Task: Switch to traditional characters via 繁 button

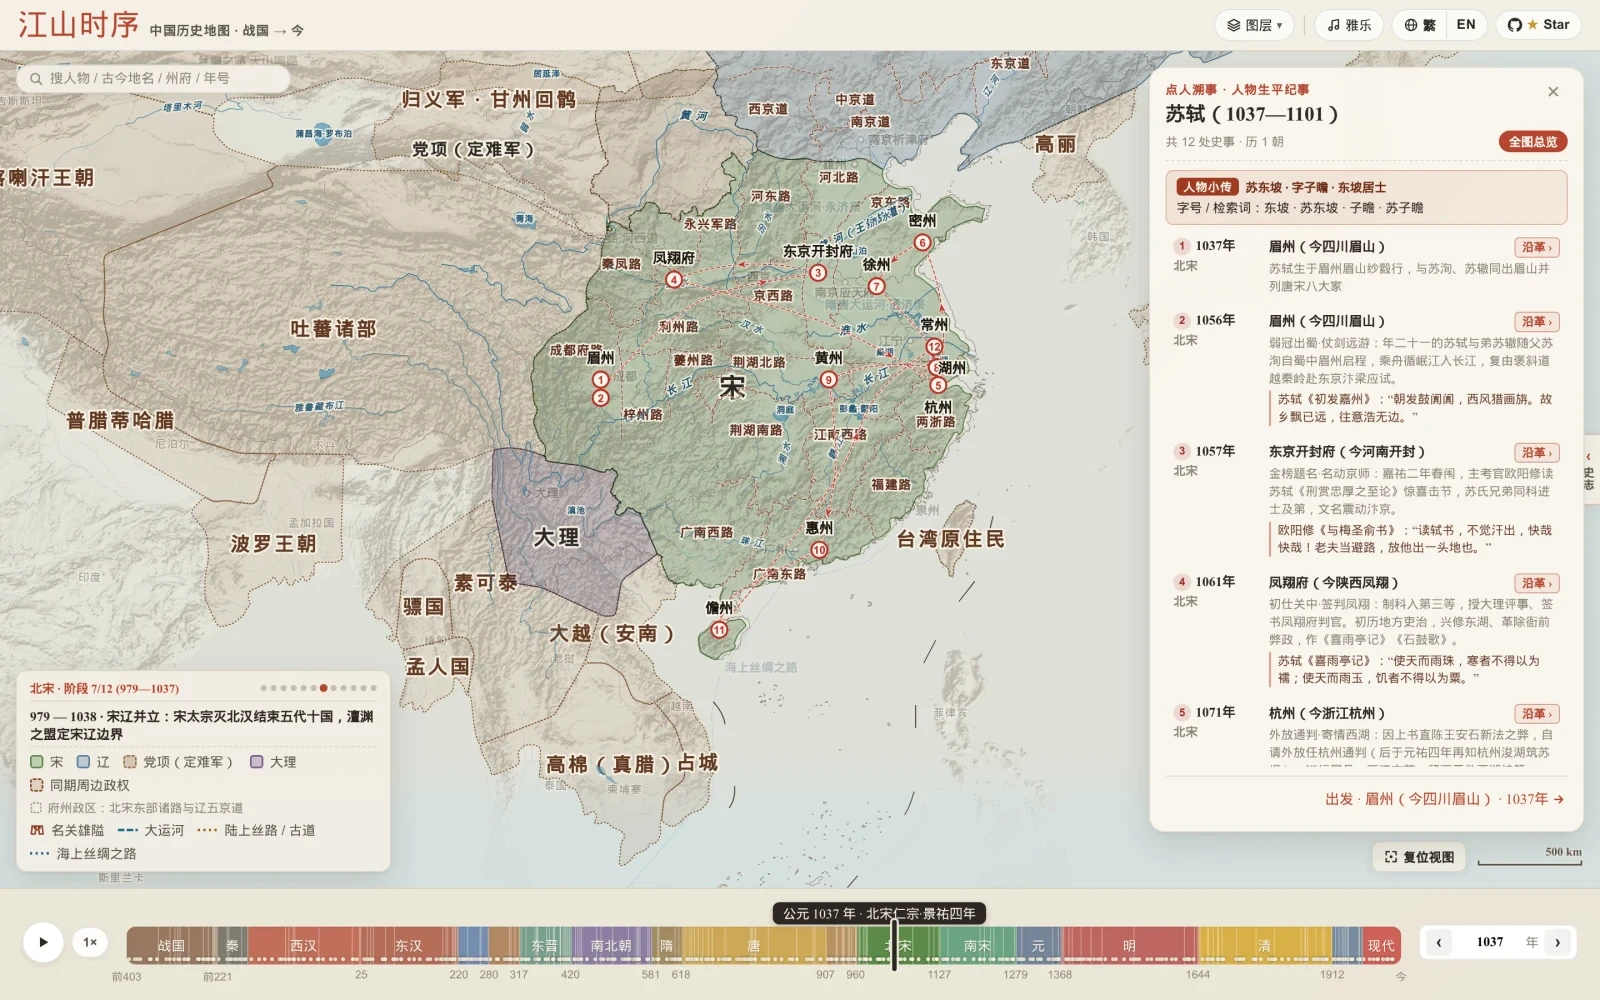Action: [x=1419, y=25]
